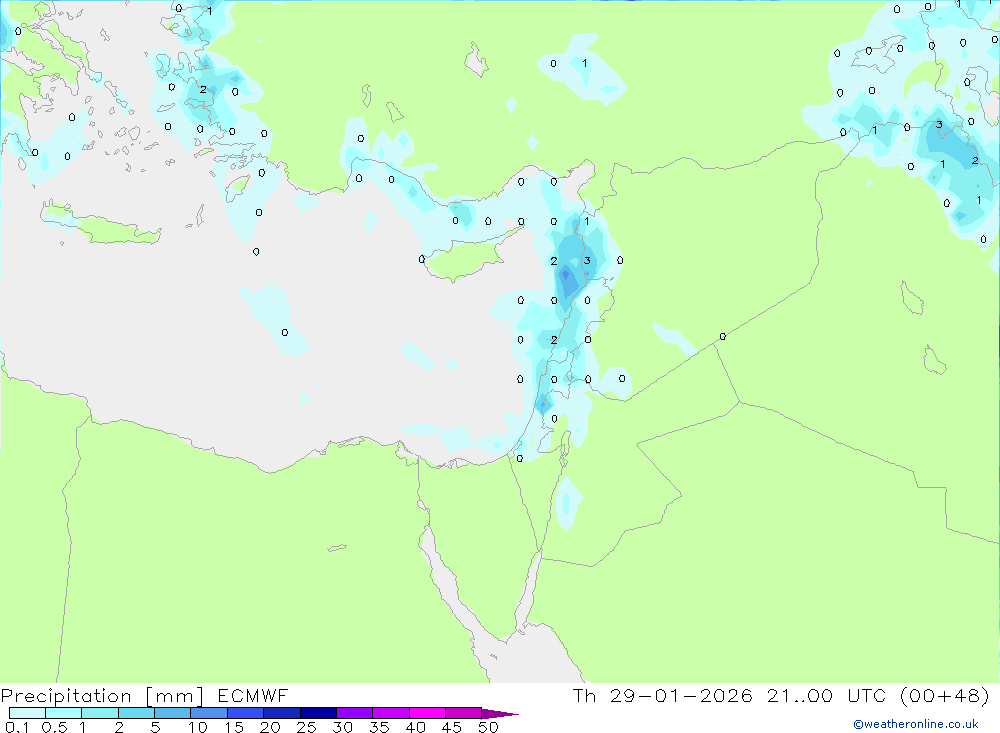Image resolution: width=1000 pixels, height=733 pixels.
Task: Click legend label '35'
Action: tap(379, 727)
